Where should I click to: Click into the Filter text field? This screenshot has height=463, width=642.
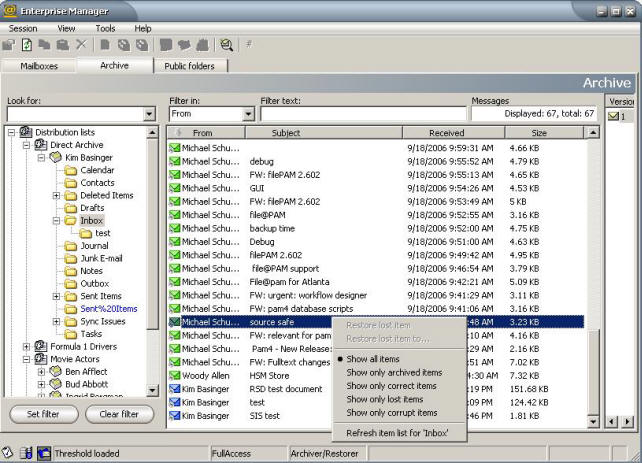pos(363,114)
